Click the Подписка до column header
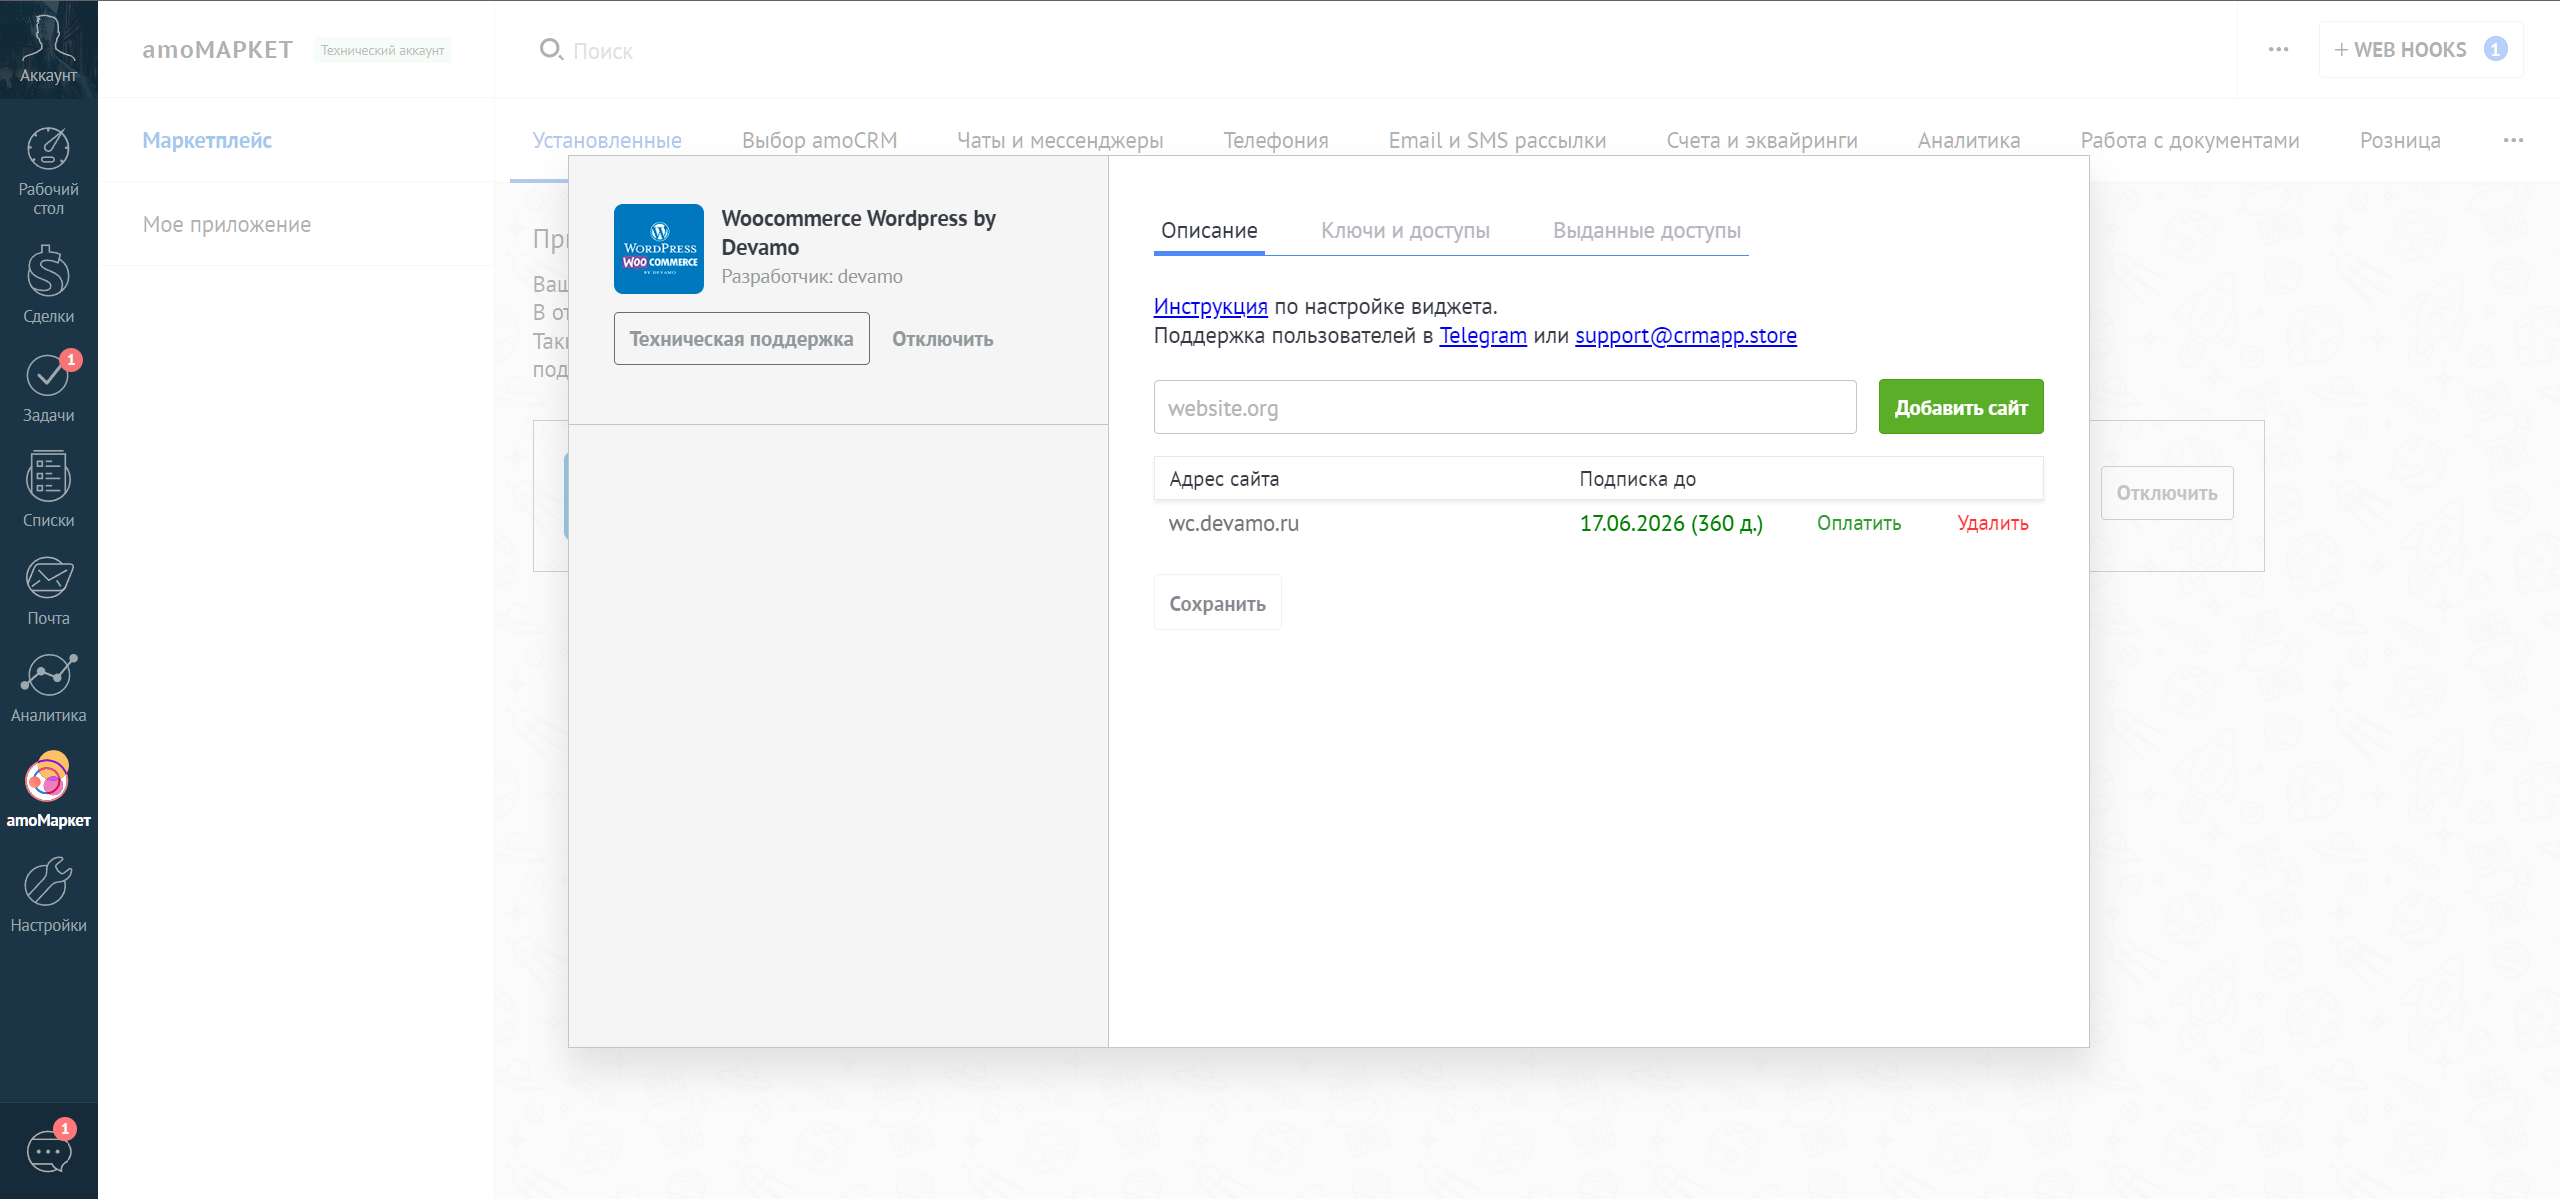Image resolution: width=2560 pixels, height=1199 pixels. 1637,478
